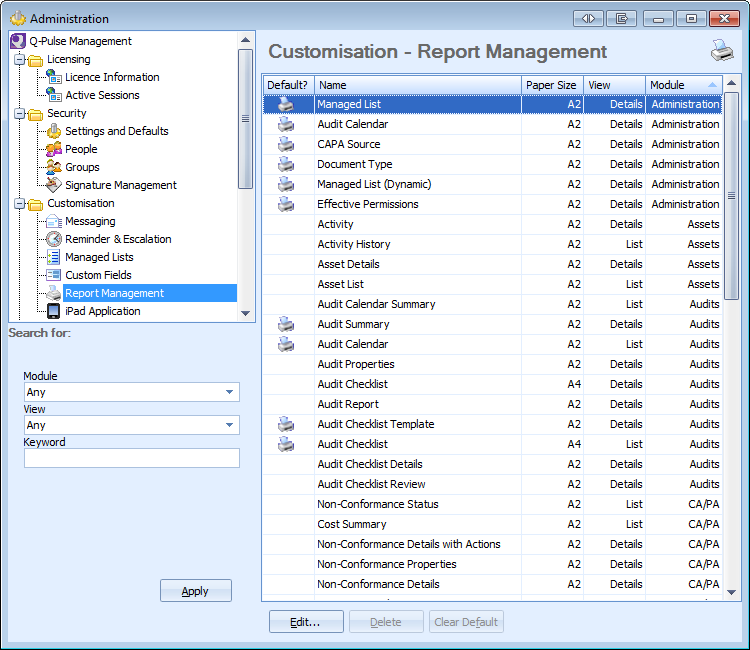Select Reminder & Escalation in the tree
Viewport: 750px width, 650px height.
(118, 239)
